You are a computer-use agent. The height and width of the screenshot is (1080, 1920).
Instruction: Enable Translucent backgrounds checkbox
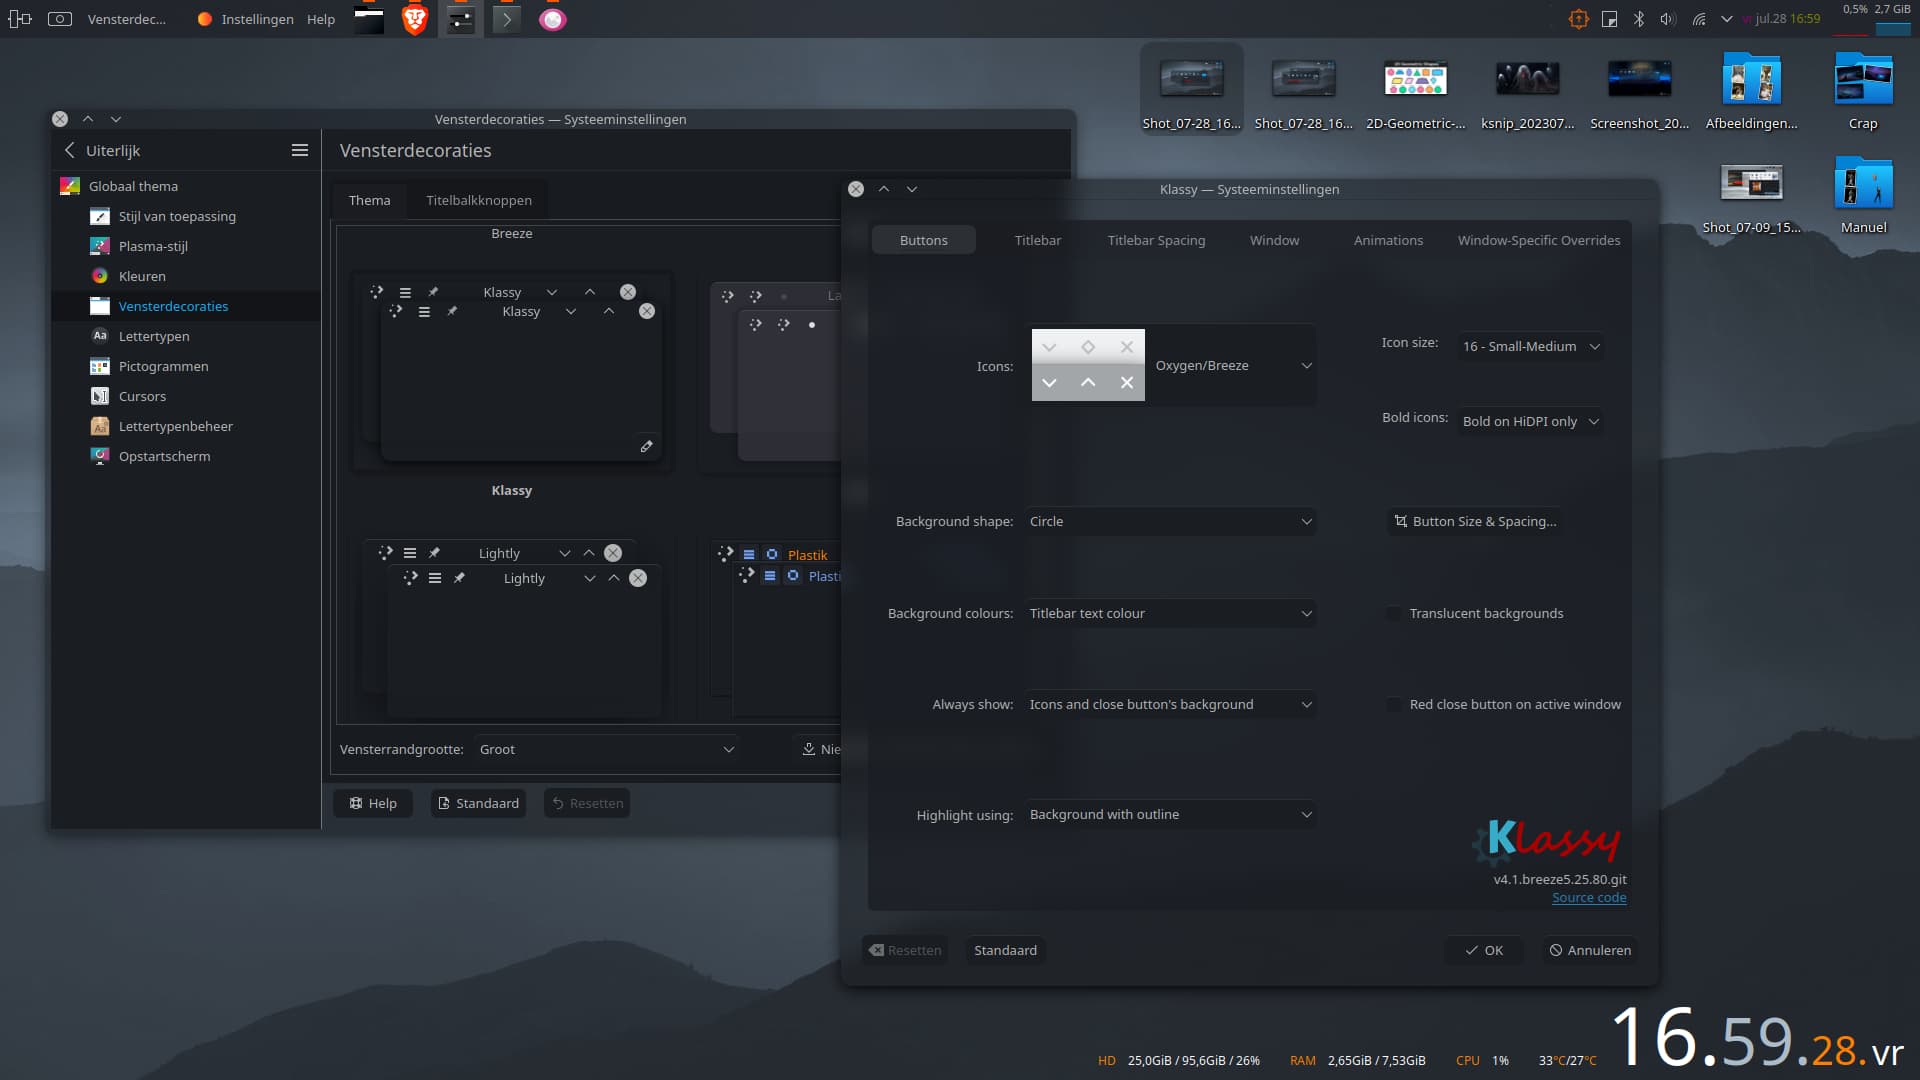(1393, 613)
